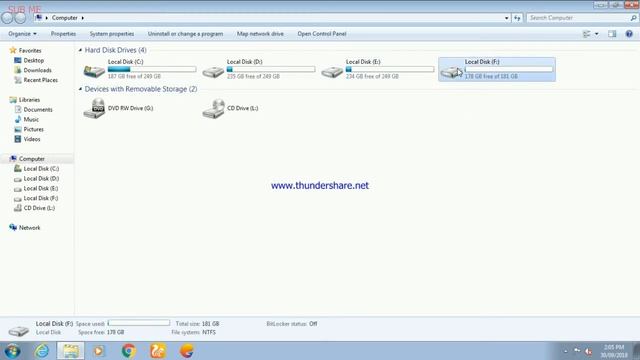Click '178 GB free of 181 GB' text
Viewport: 640px width, 360px height.
(491, 76)
